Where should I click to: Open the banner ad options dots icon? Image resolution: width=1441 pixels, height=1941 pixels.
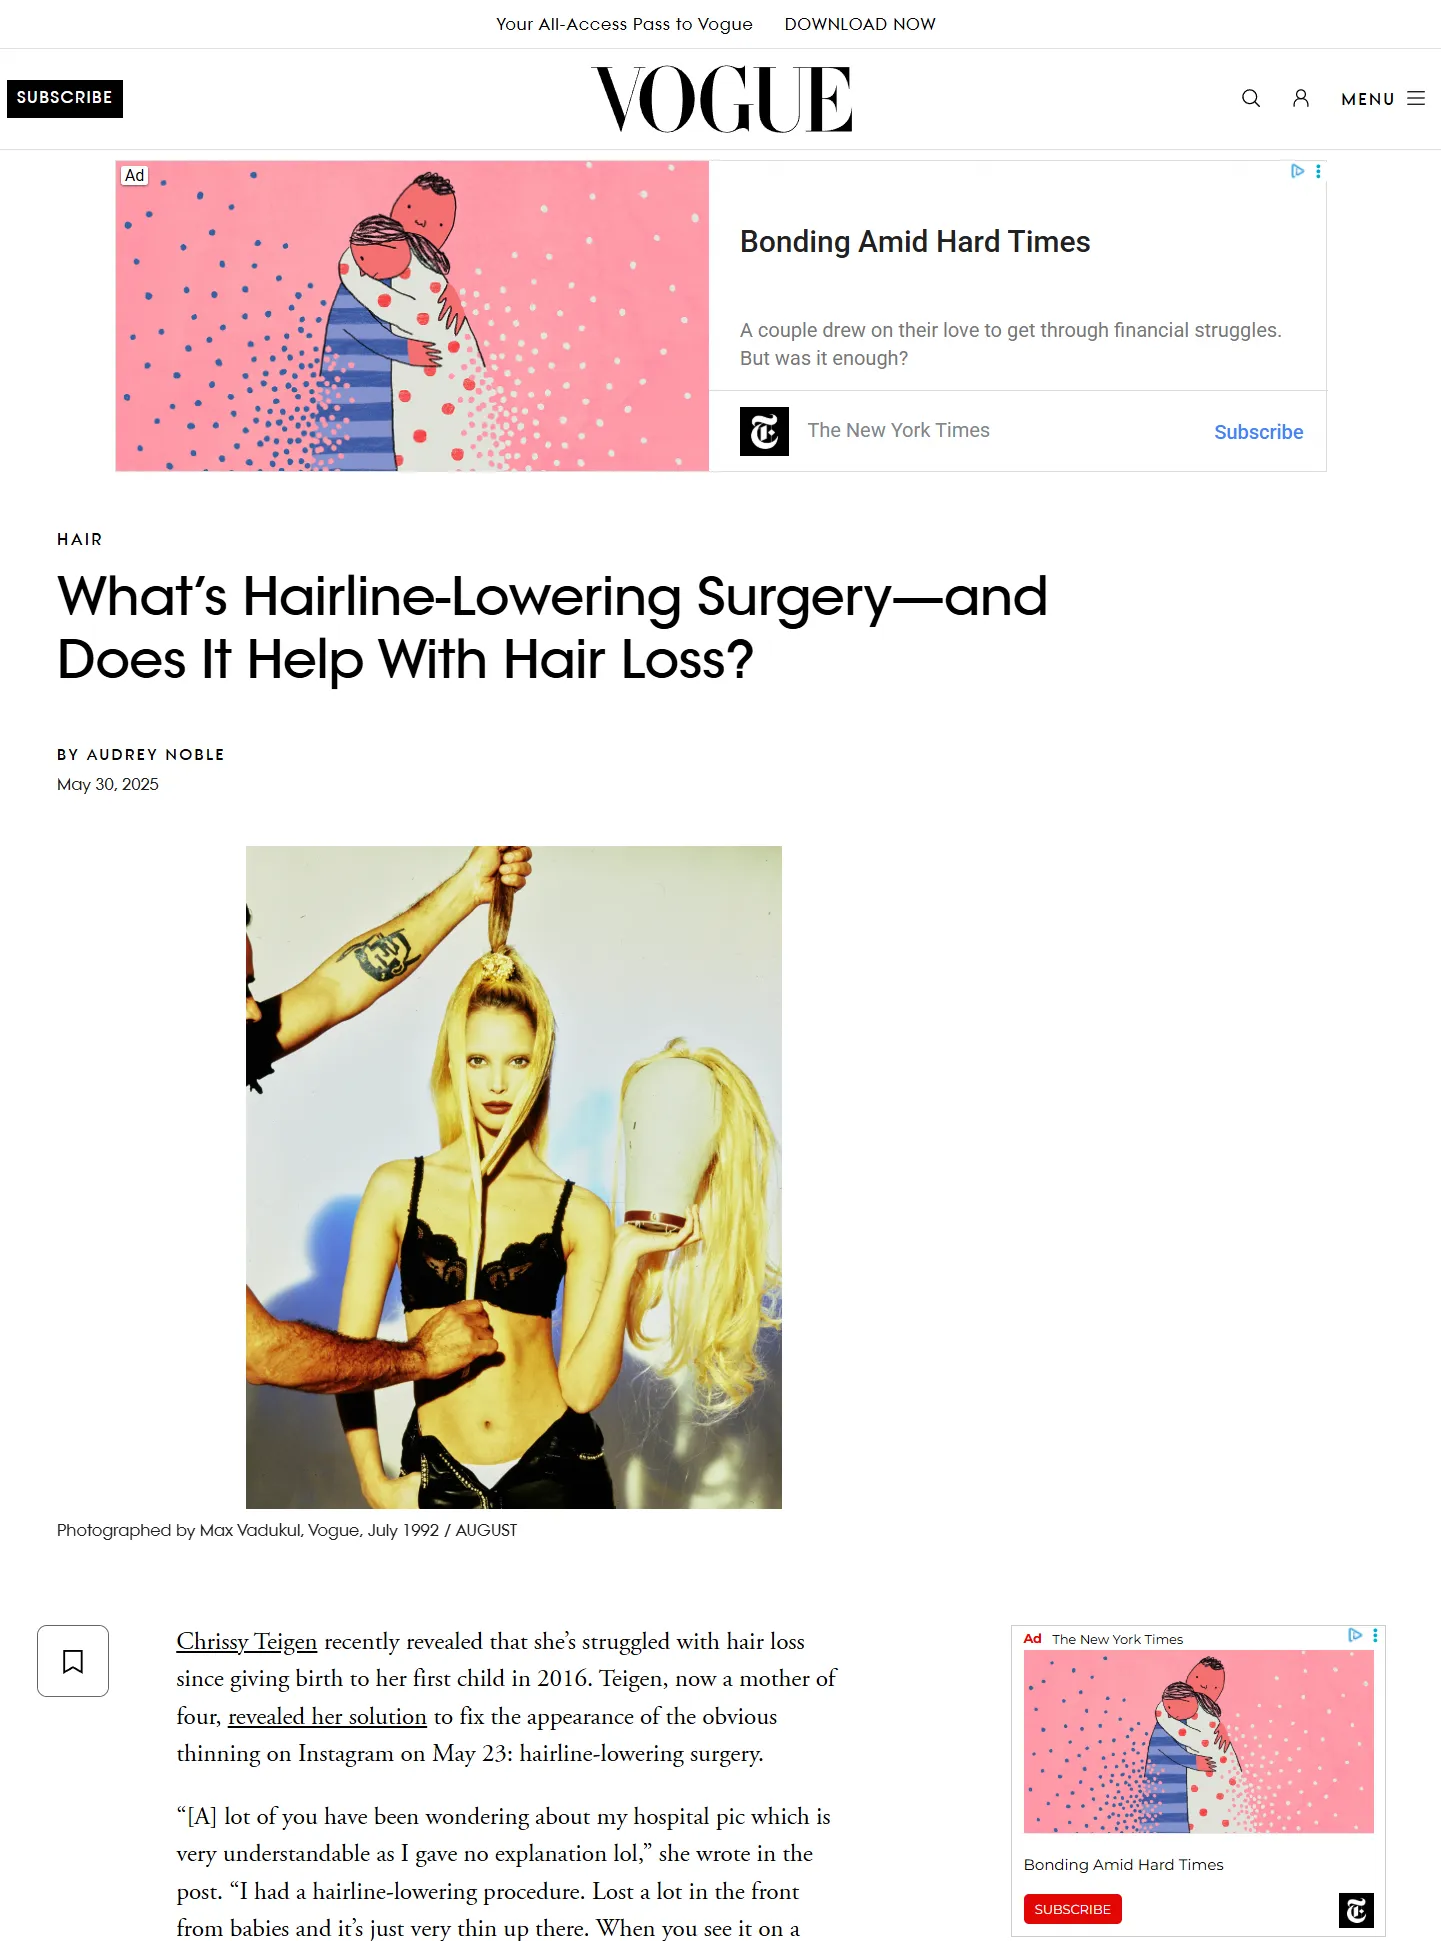(x=1318, y=171)
